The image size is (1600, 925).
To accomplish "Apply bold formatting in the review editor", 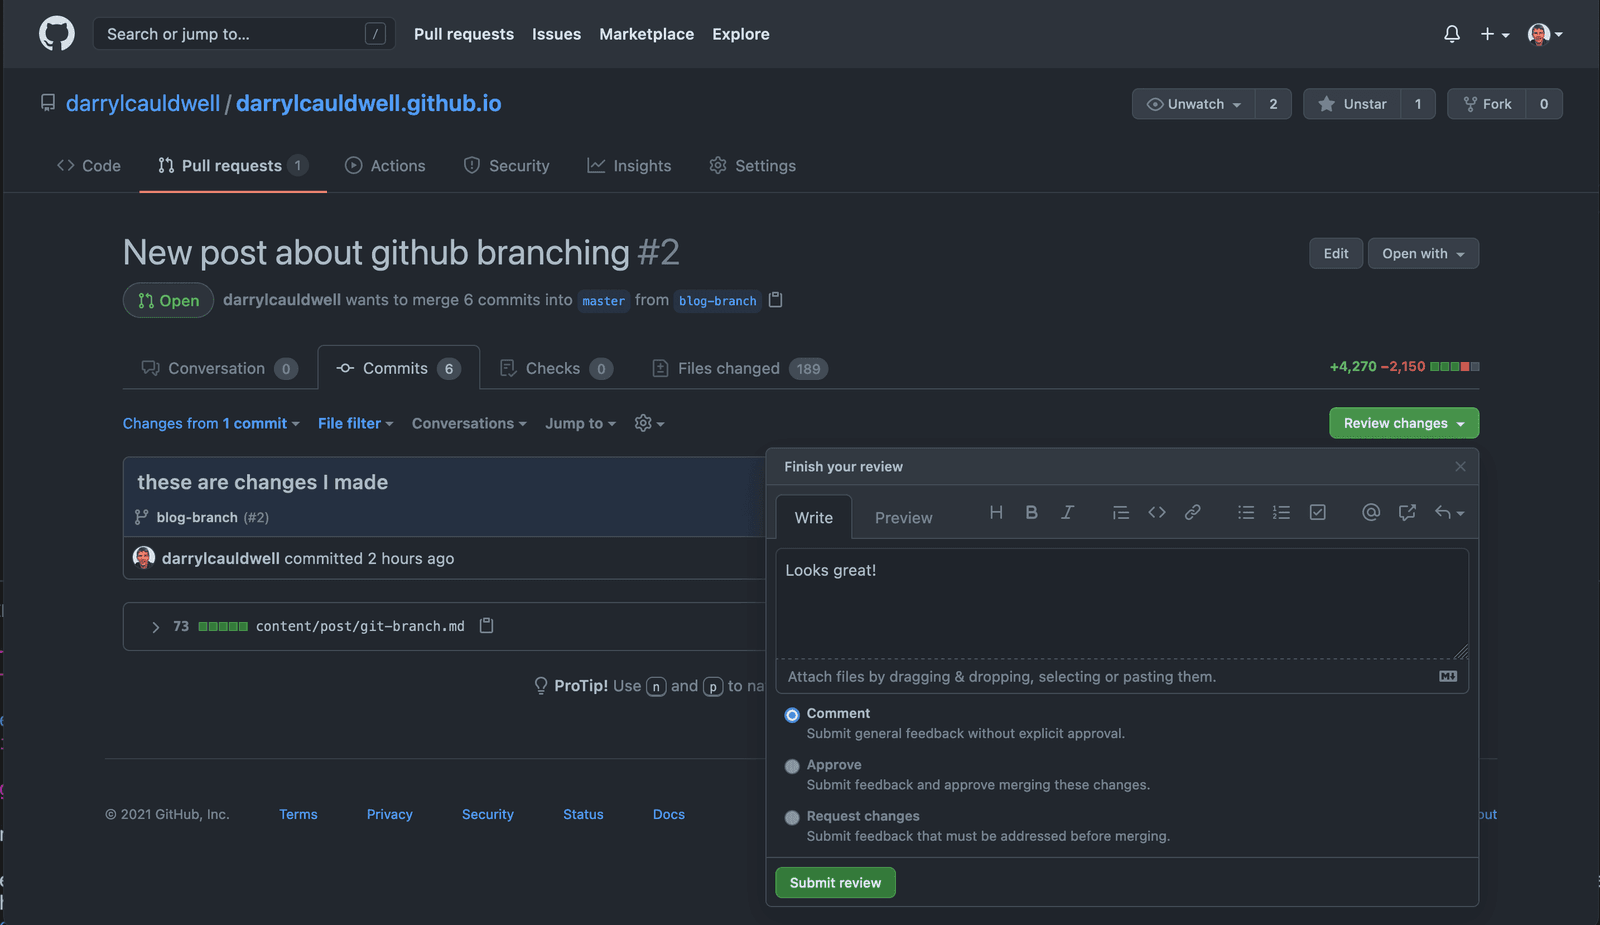I will tap(1031, 512).
